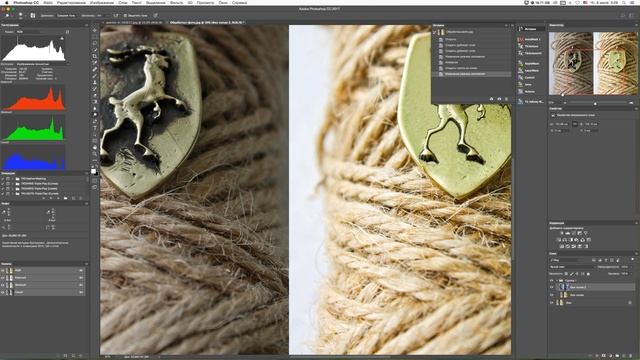Hide the Red channel
Screen dimensions: 640x360
(3, 278)
